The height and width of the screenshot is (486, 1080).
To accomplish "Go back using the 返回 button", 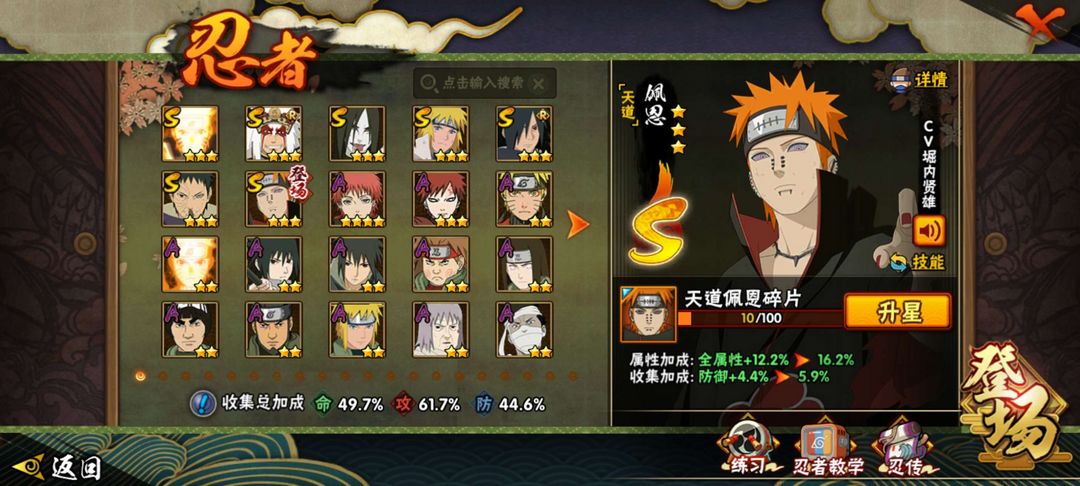I will (59, 468).
